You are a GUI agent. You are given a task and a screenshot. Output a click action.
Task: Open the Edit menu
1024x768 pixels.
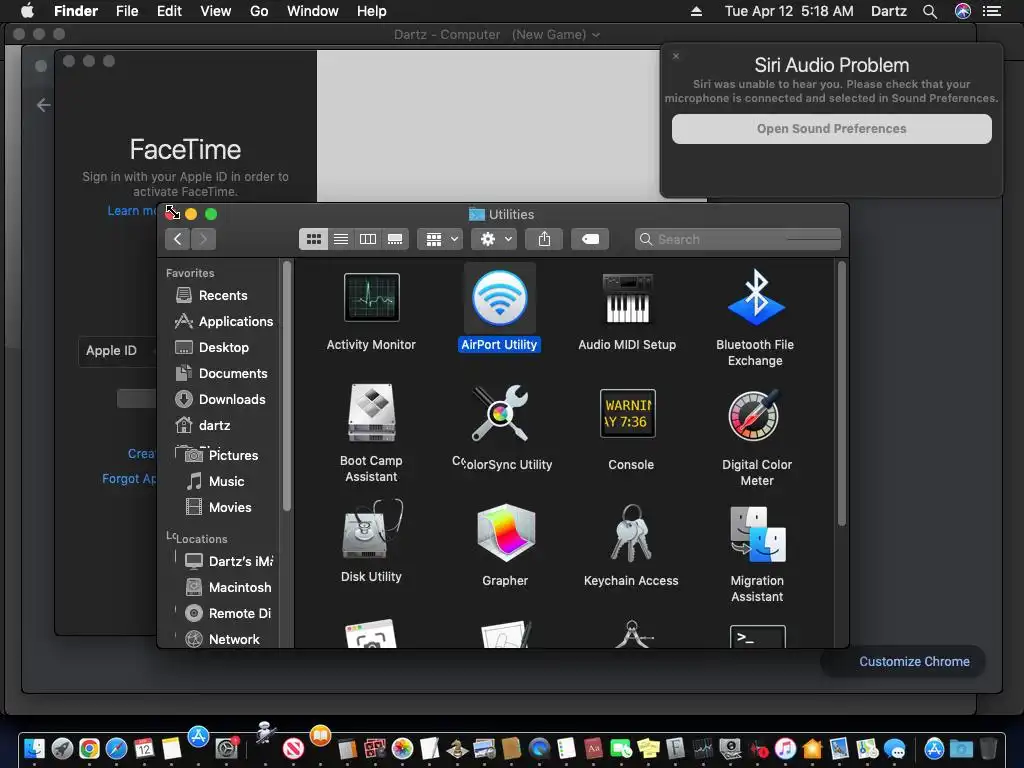click(x=169, y=11)
